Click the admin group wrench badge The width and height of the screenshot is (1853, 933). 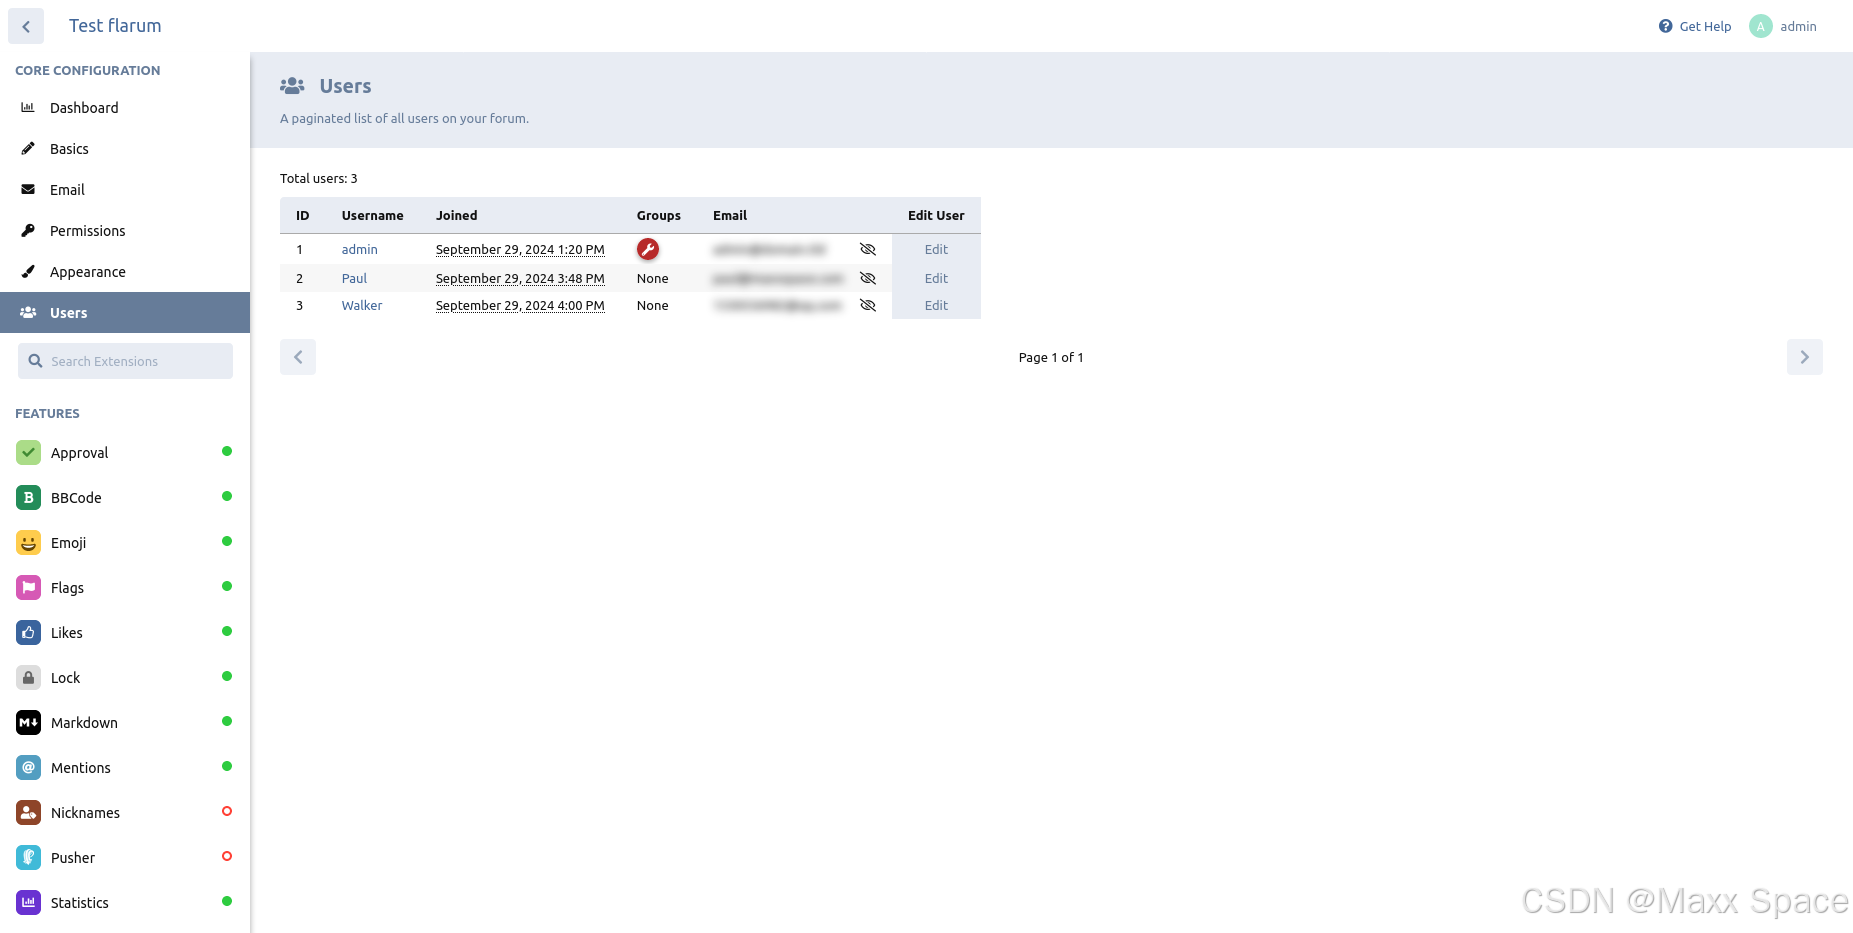coord(648,249)
